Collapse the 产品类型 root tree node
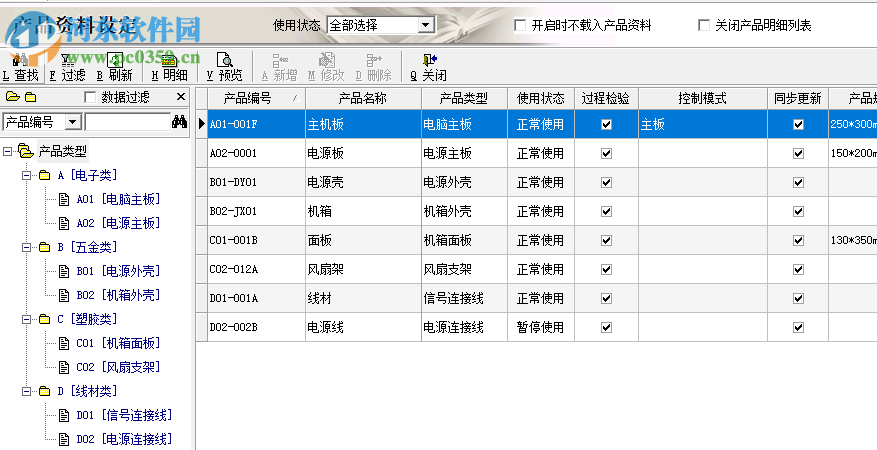The image size is (877, 450). pos(7,151)
